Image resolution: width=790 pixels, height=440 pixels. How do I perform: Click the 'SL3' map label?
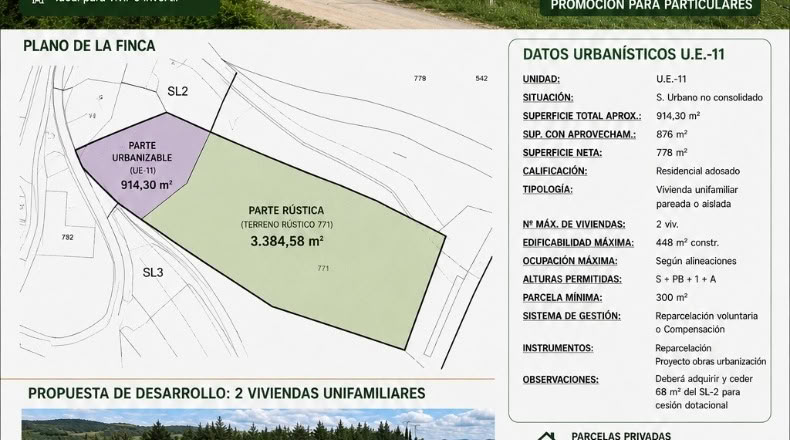click(x=153, y=273)
